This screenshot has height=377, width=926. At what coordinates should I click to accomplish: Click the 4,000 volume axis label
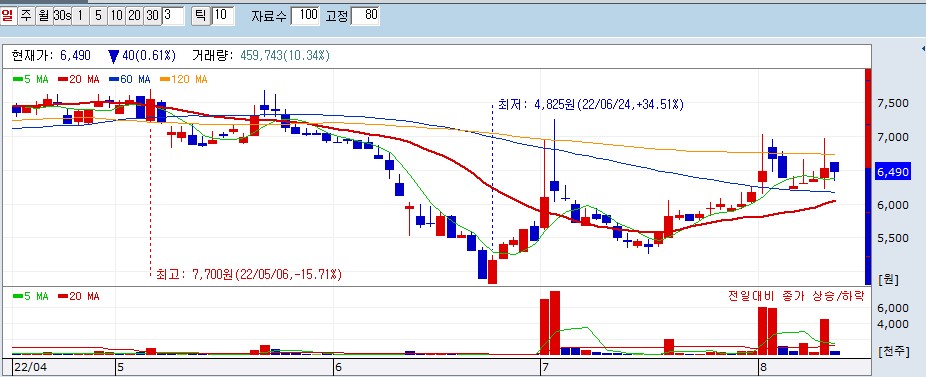point(893,324)
